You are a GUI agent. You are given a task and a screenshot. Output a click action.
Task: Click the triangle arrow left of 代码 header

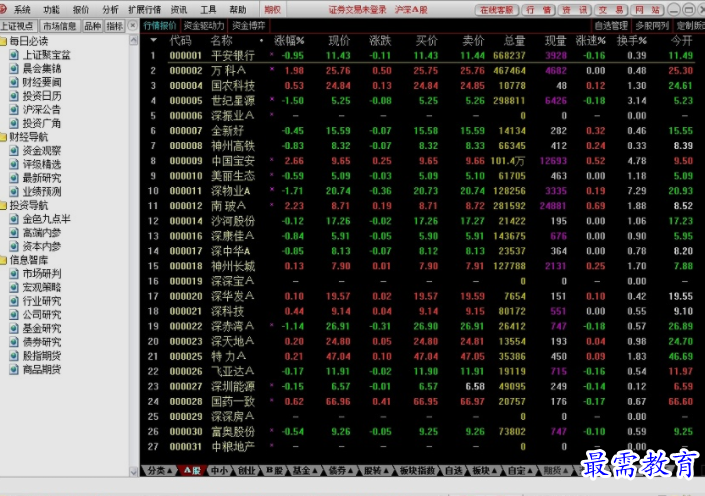pyautogui.click(x=154, y=40)
